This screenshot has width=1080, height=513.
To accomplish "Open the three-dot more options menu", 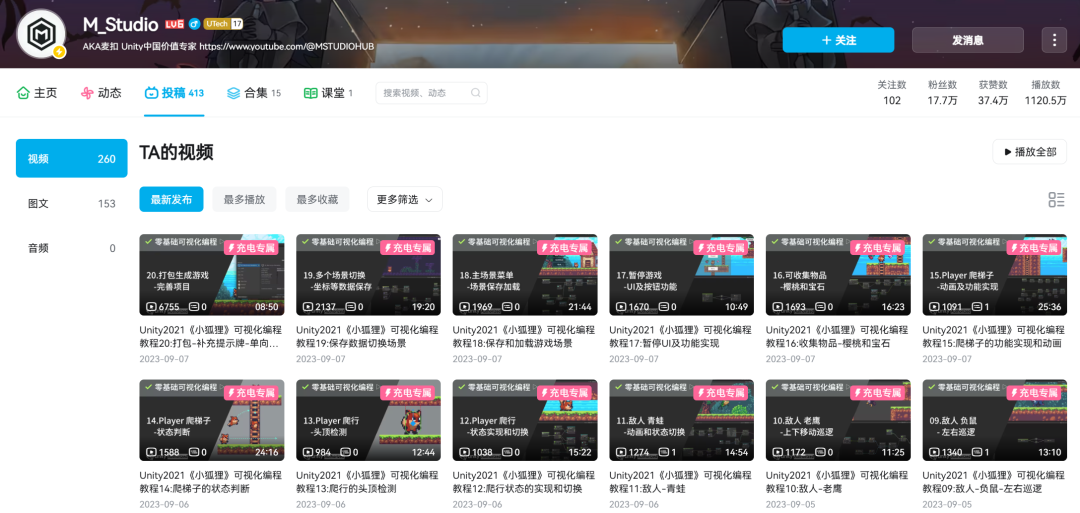I will click(1054, 40).
